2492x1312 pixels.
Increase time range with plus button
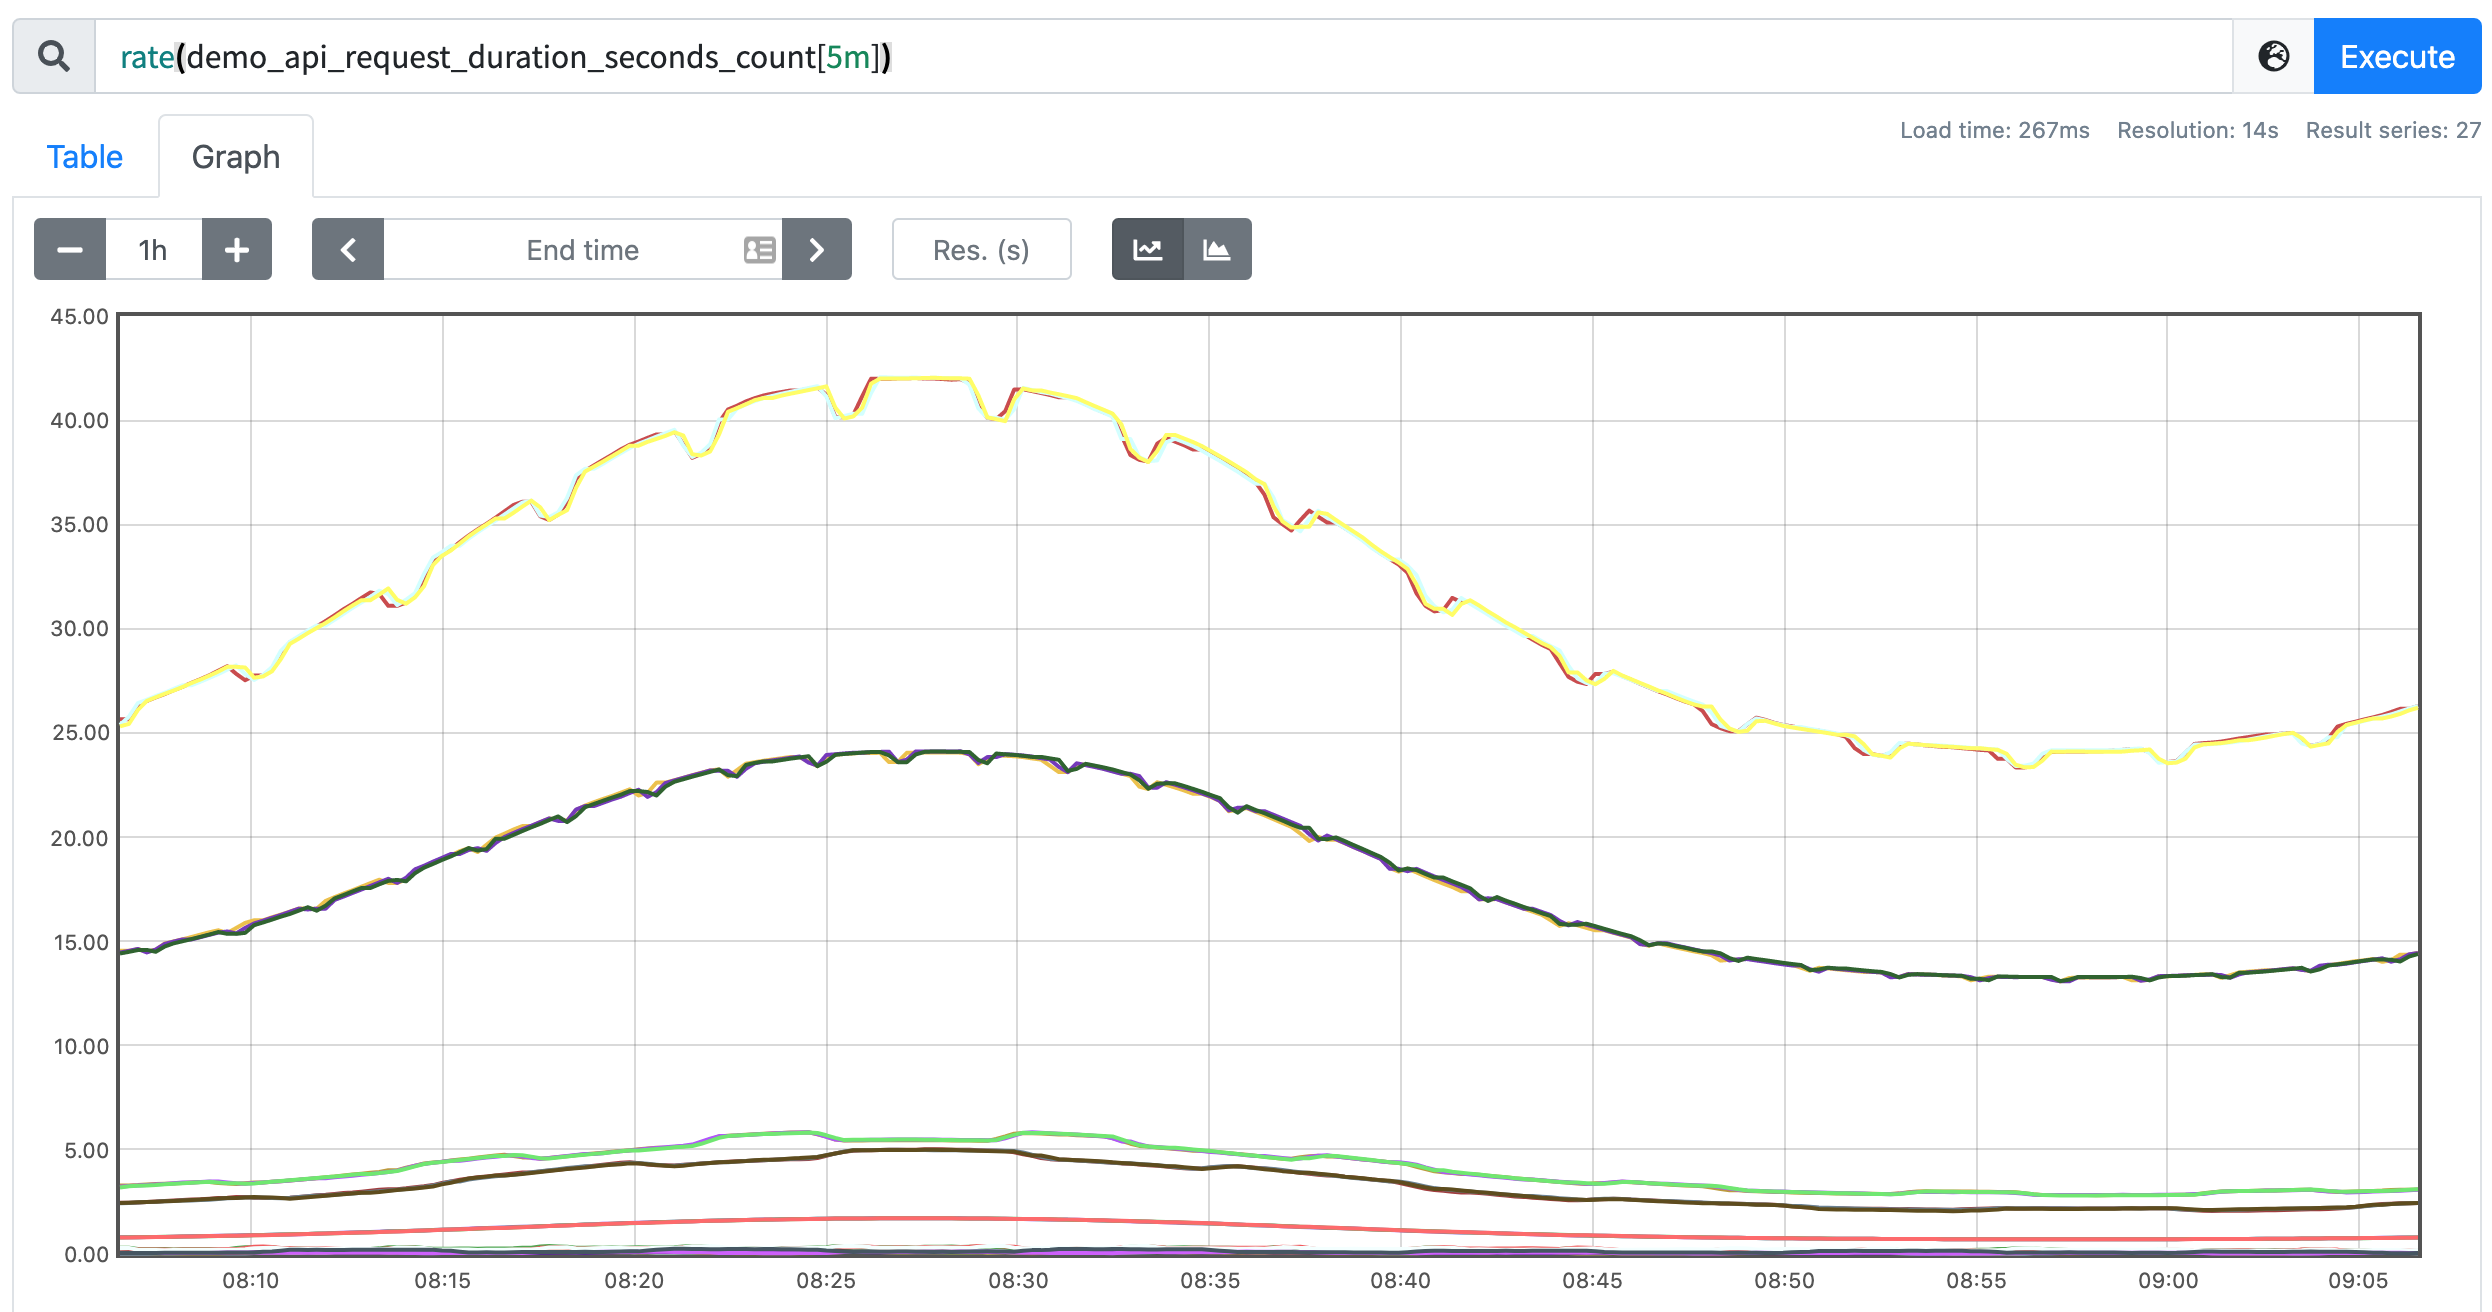(237, 249)
